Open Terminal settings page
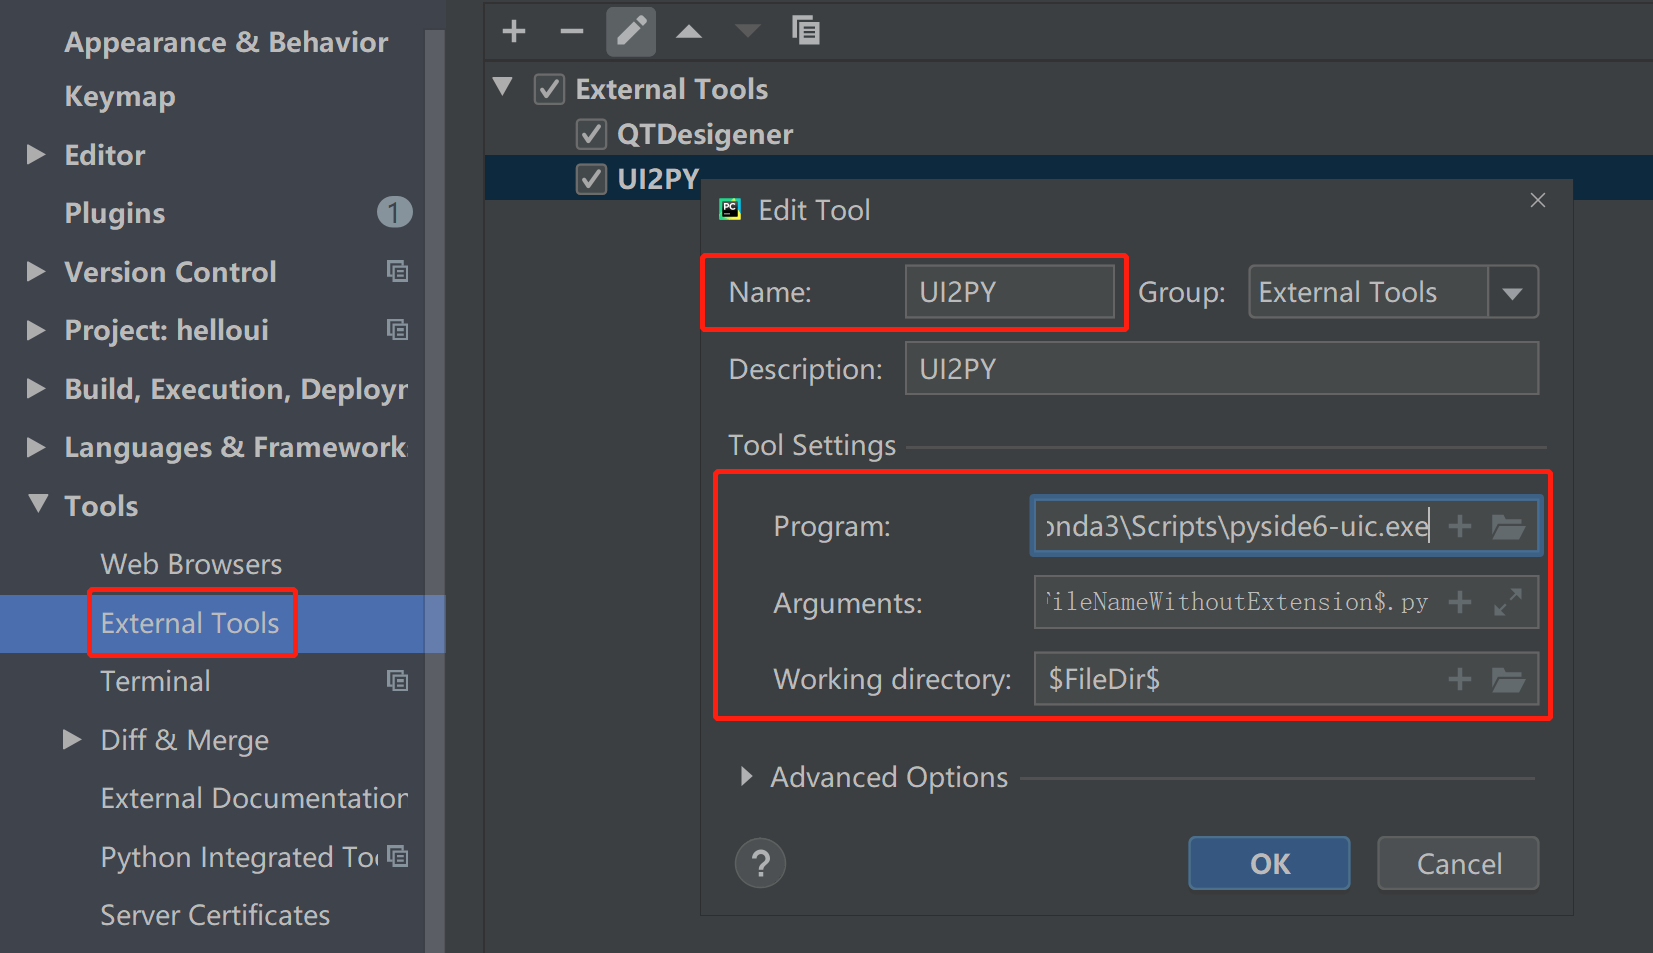The width and height of the screenshot is (1653, 953). coord(155,682)
